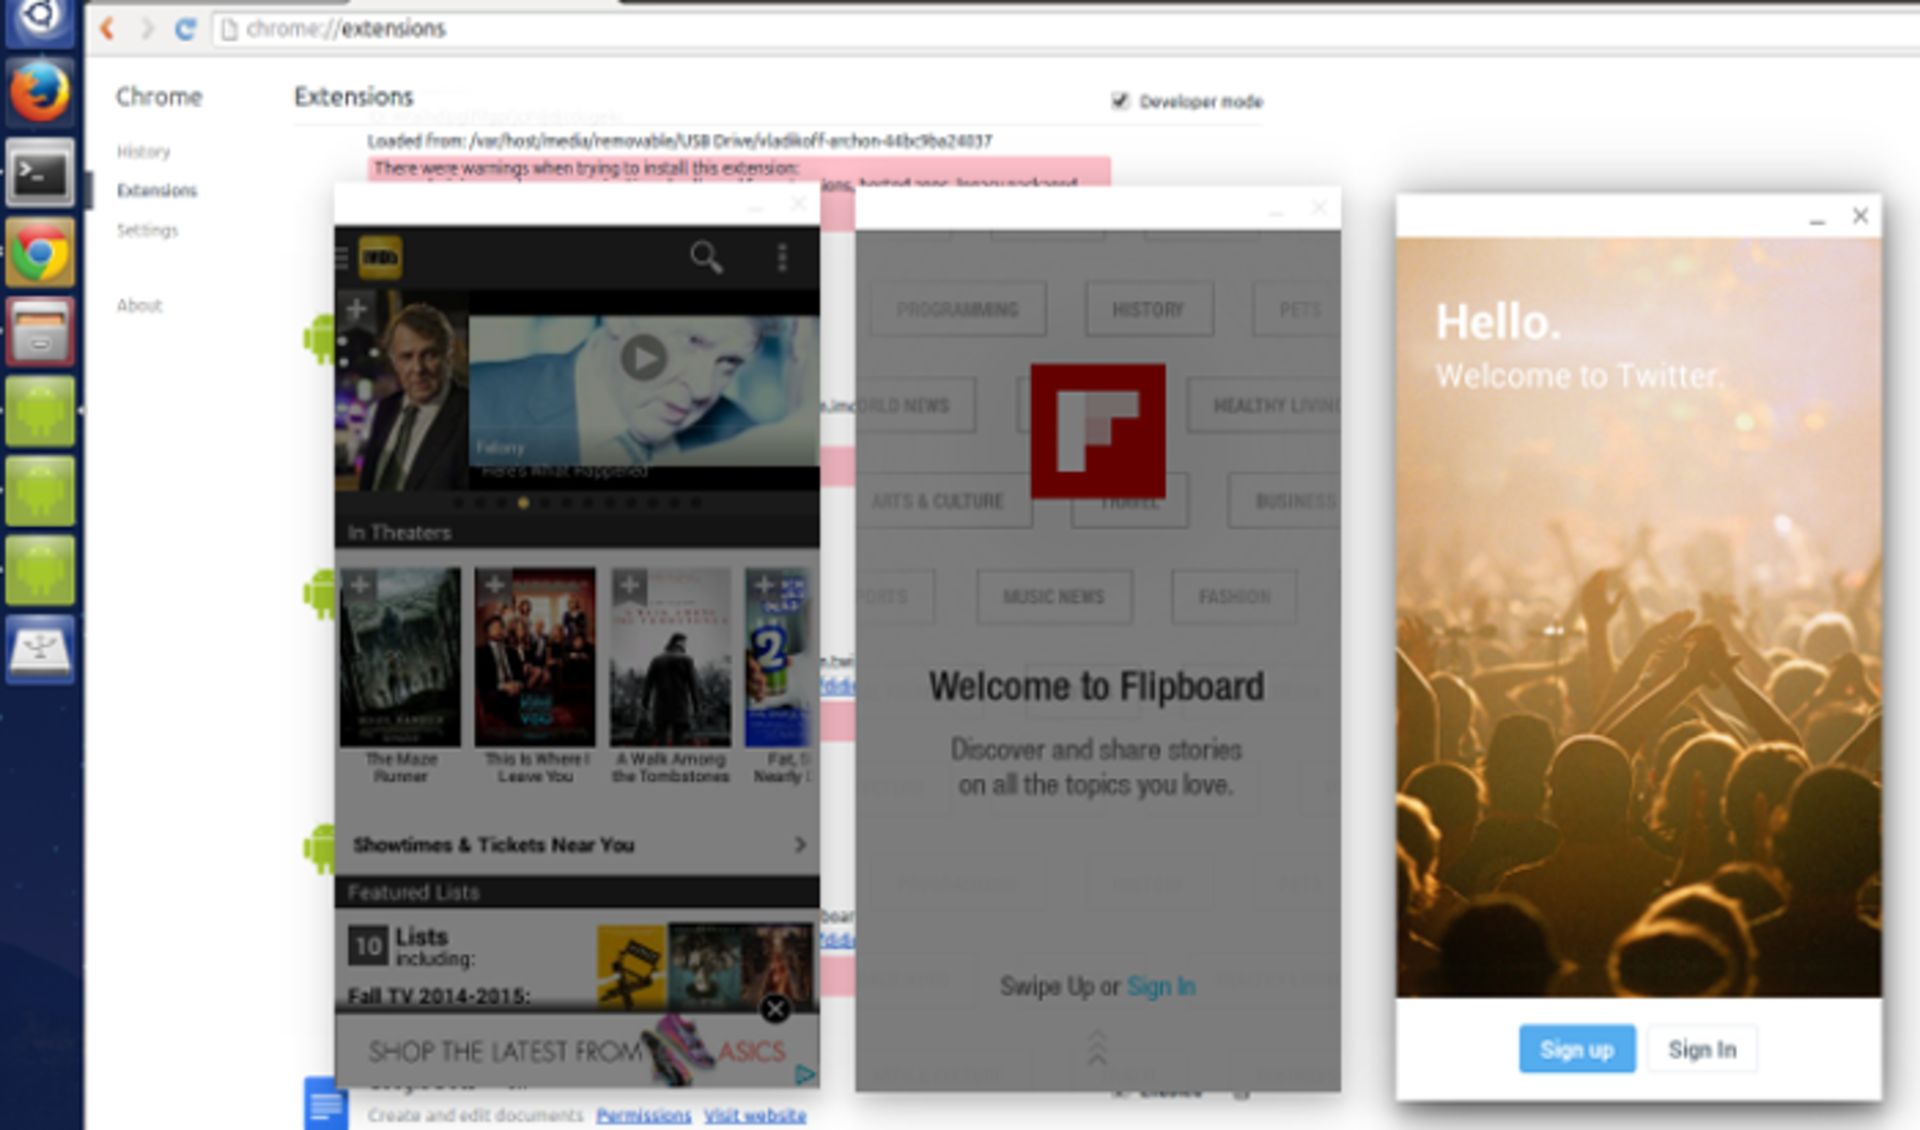Open the IMDb three-dot overflow menu

click(x=782, y=258)
